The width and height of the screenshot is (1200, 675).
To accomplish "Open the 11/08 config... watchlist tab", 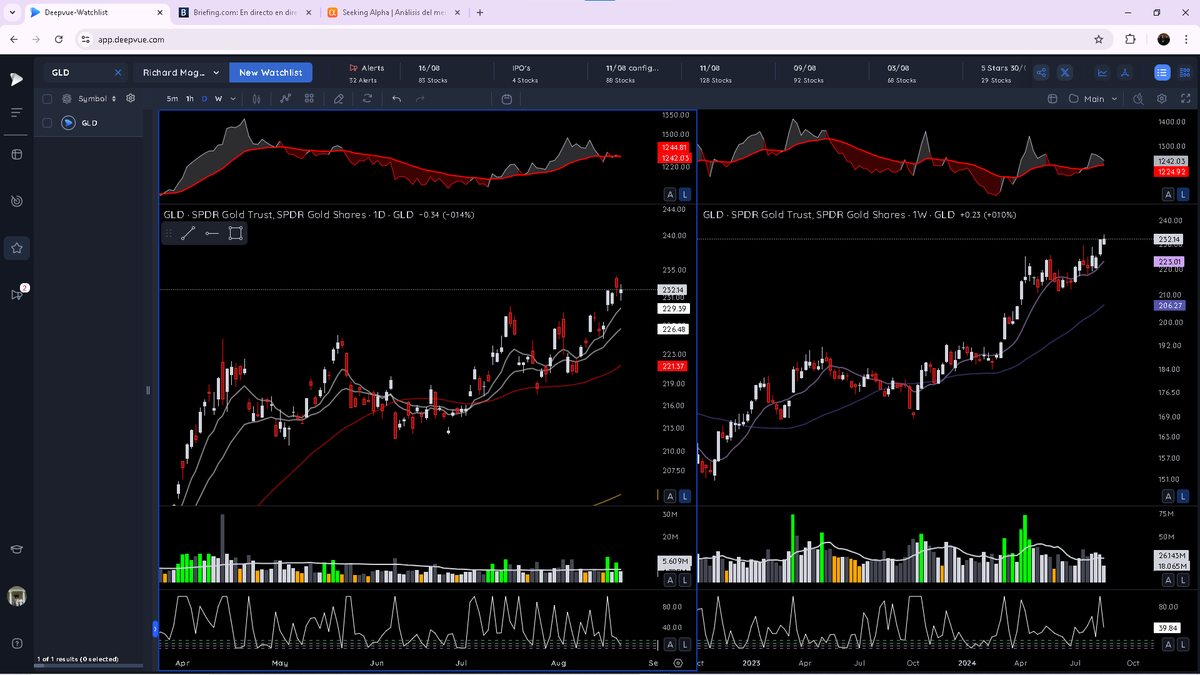I will (x=632, y=73).
